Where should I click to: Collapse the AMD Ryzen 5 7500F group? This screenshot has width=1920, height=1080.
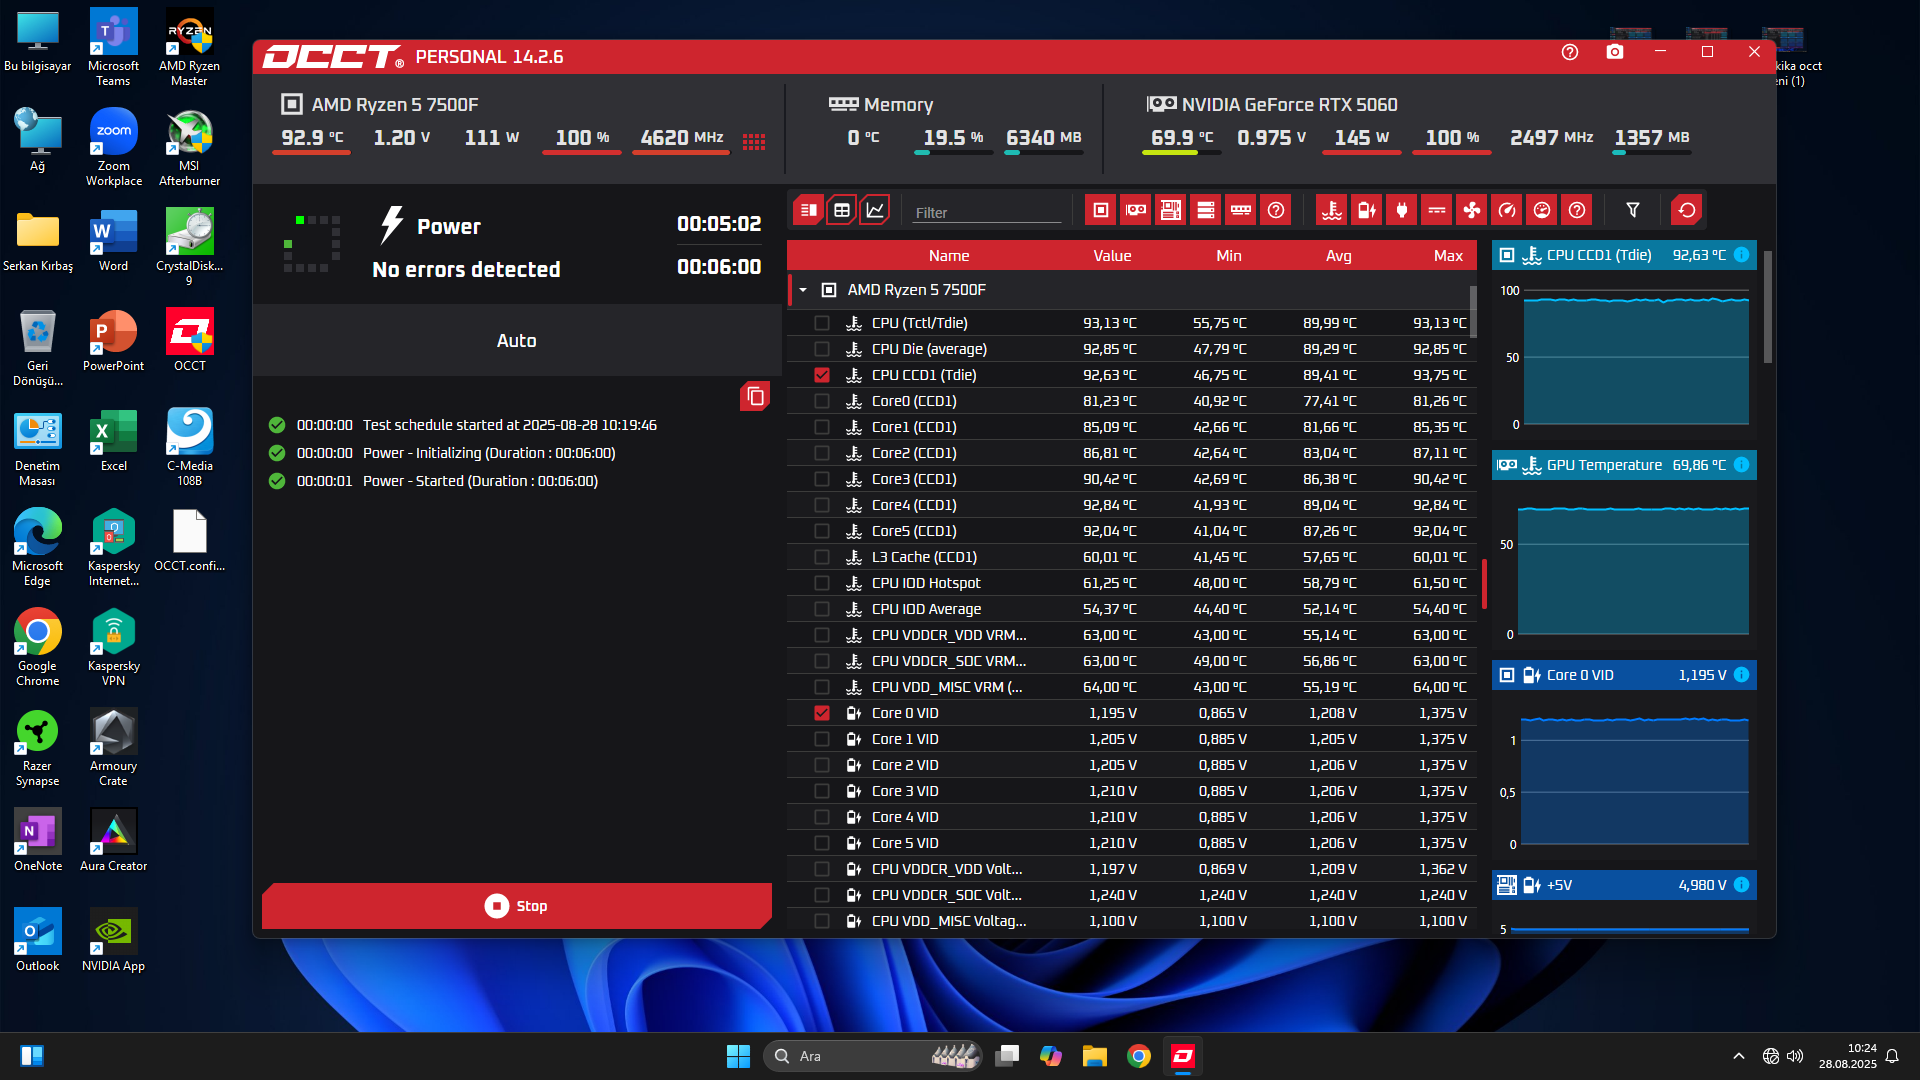coord(803,290)
